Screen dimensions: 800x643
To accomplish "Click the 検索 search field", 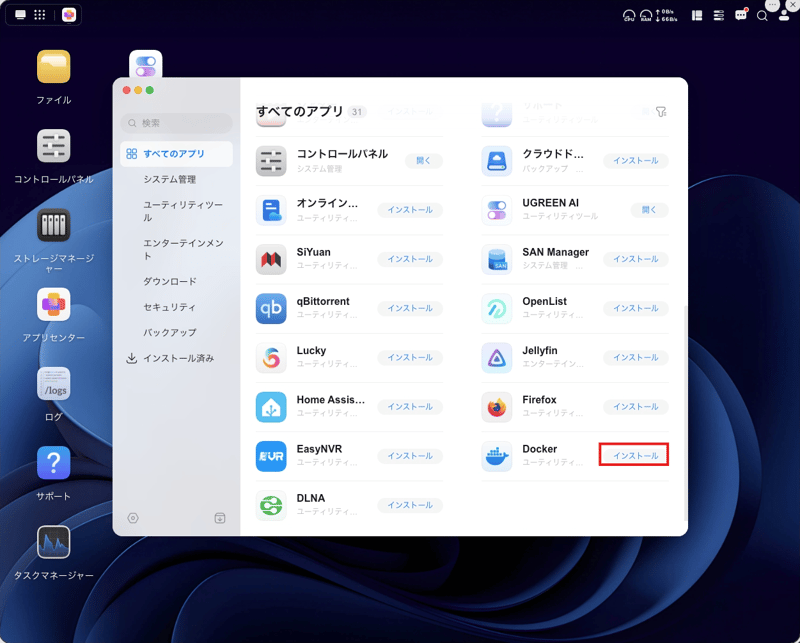I will click(177, 123).
